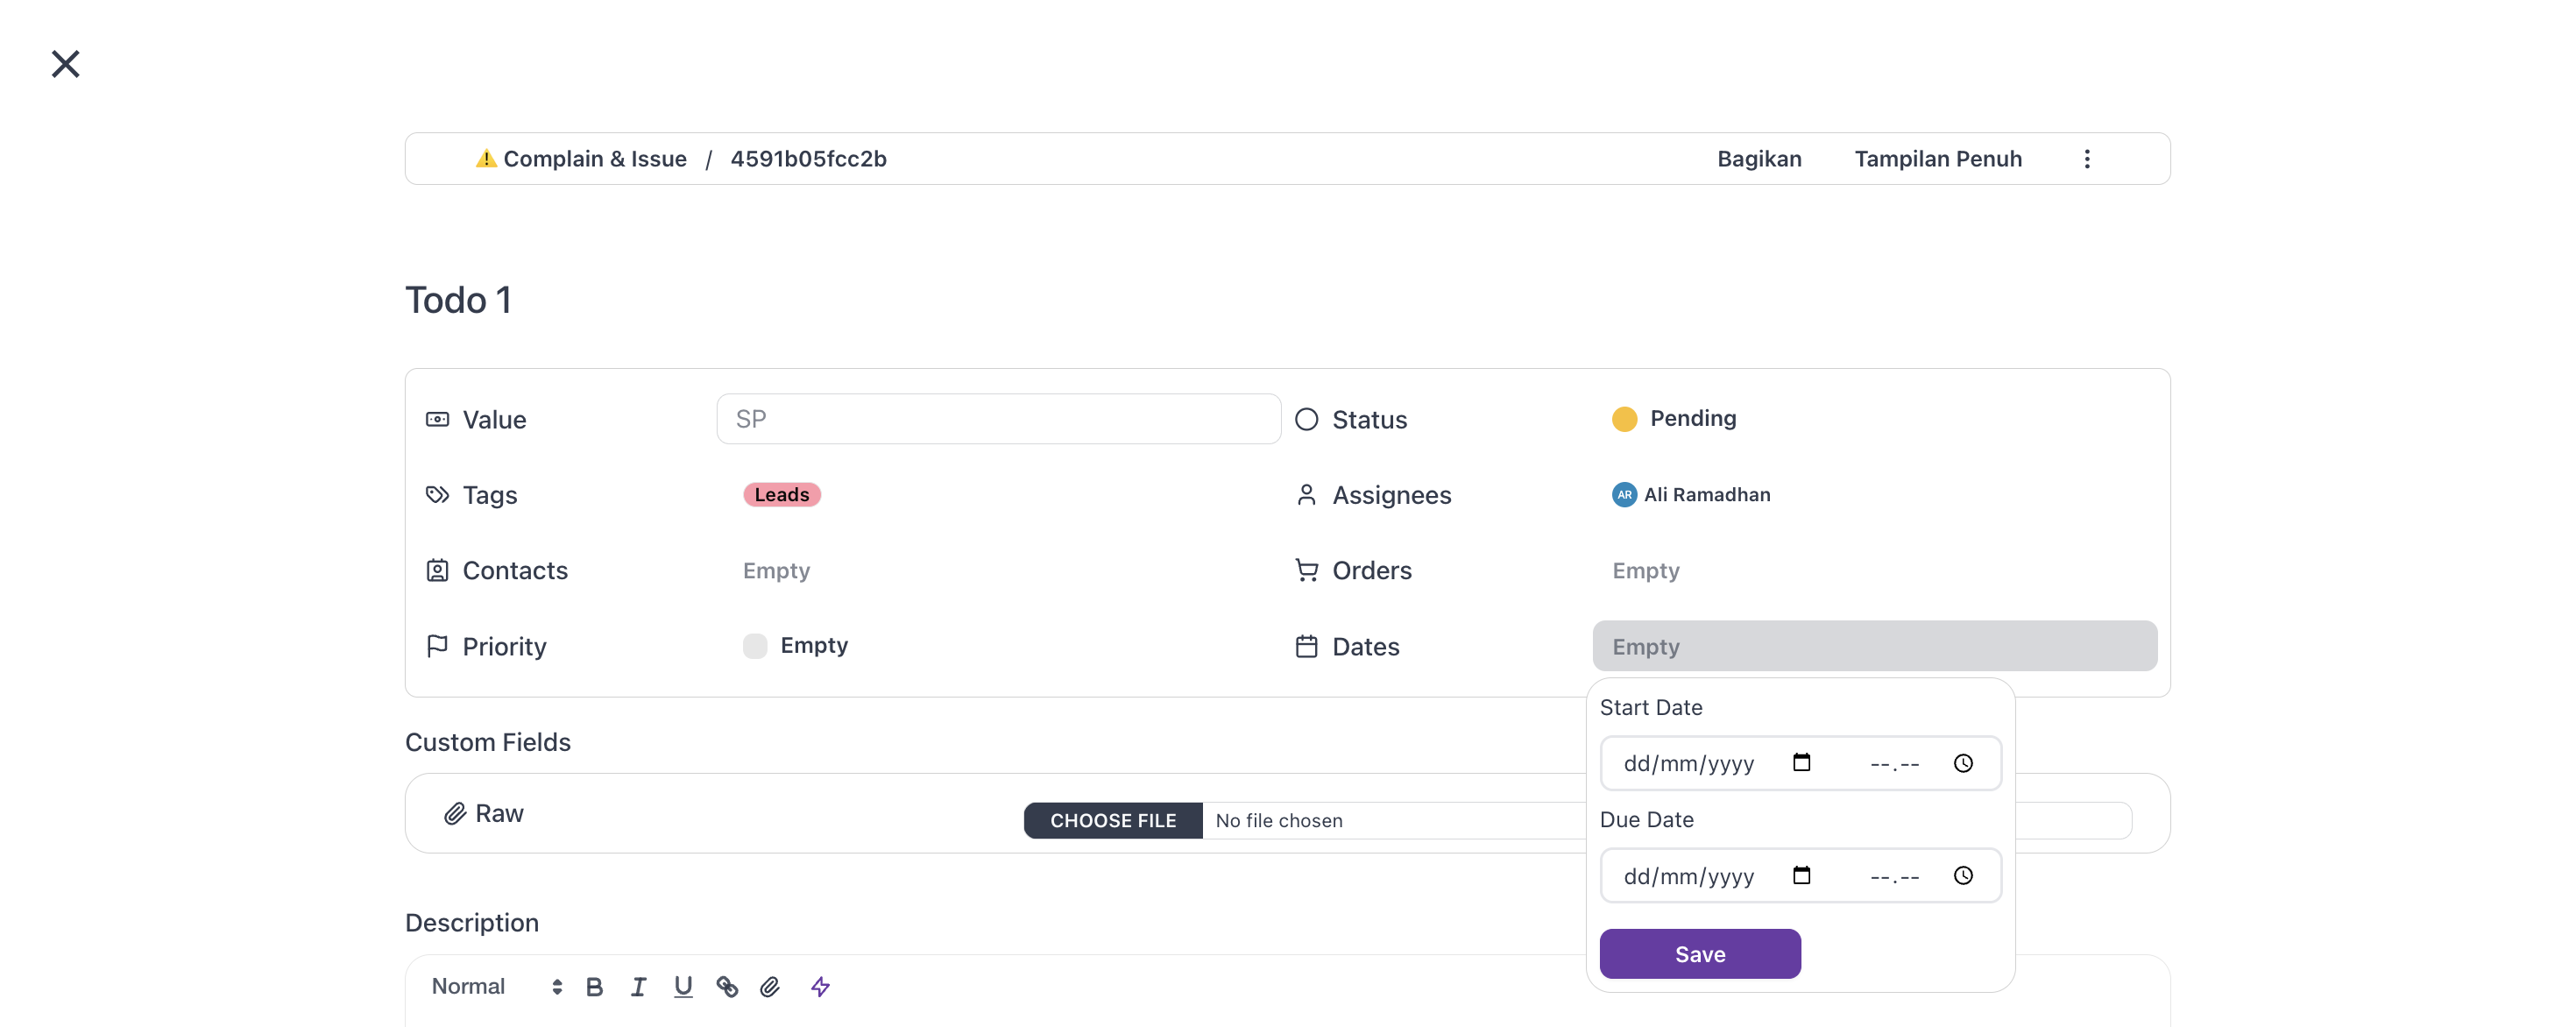Image resolution: width=2576 pixels, height=1027 pixels.
Task: Attach a file in description toolbar
Action: [x=769, y=987]
